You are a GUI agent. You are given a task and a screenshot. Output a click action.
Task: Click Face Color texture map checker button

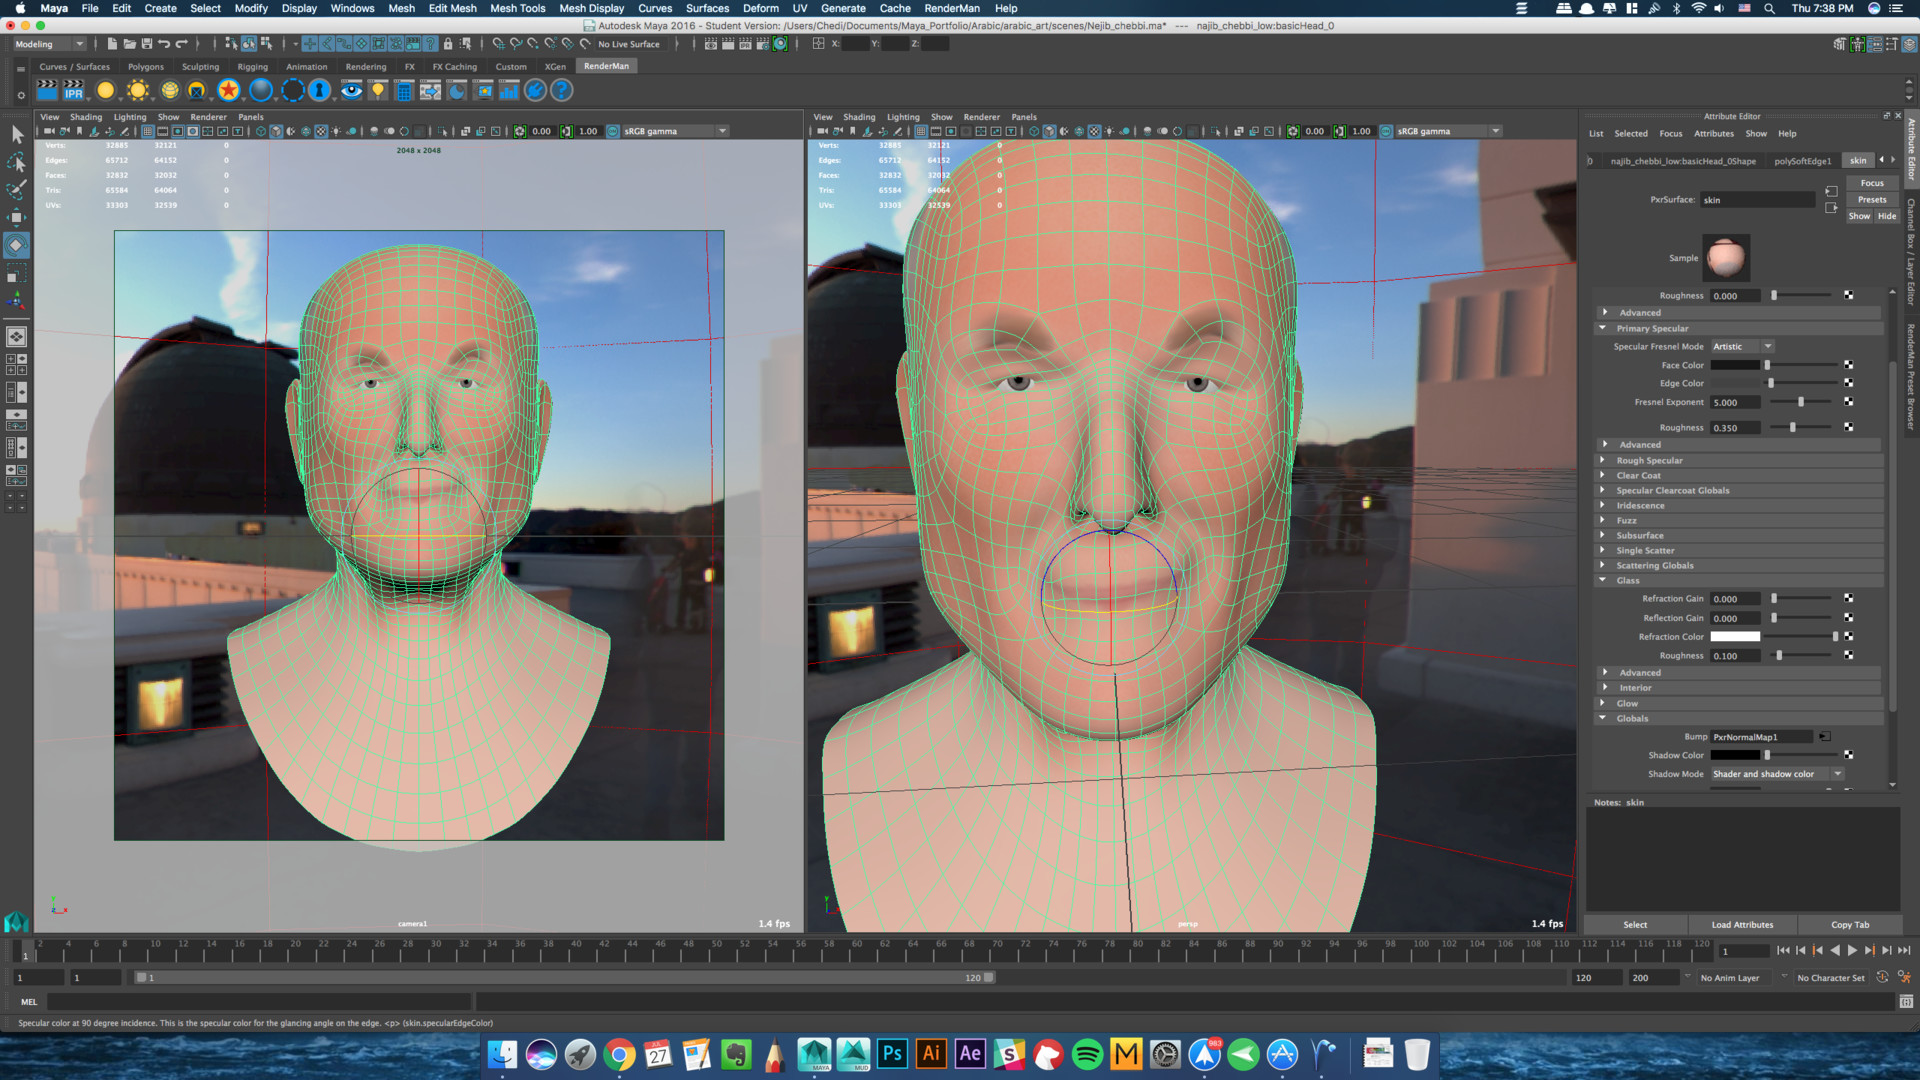[1848, 365]
